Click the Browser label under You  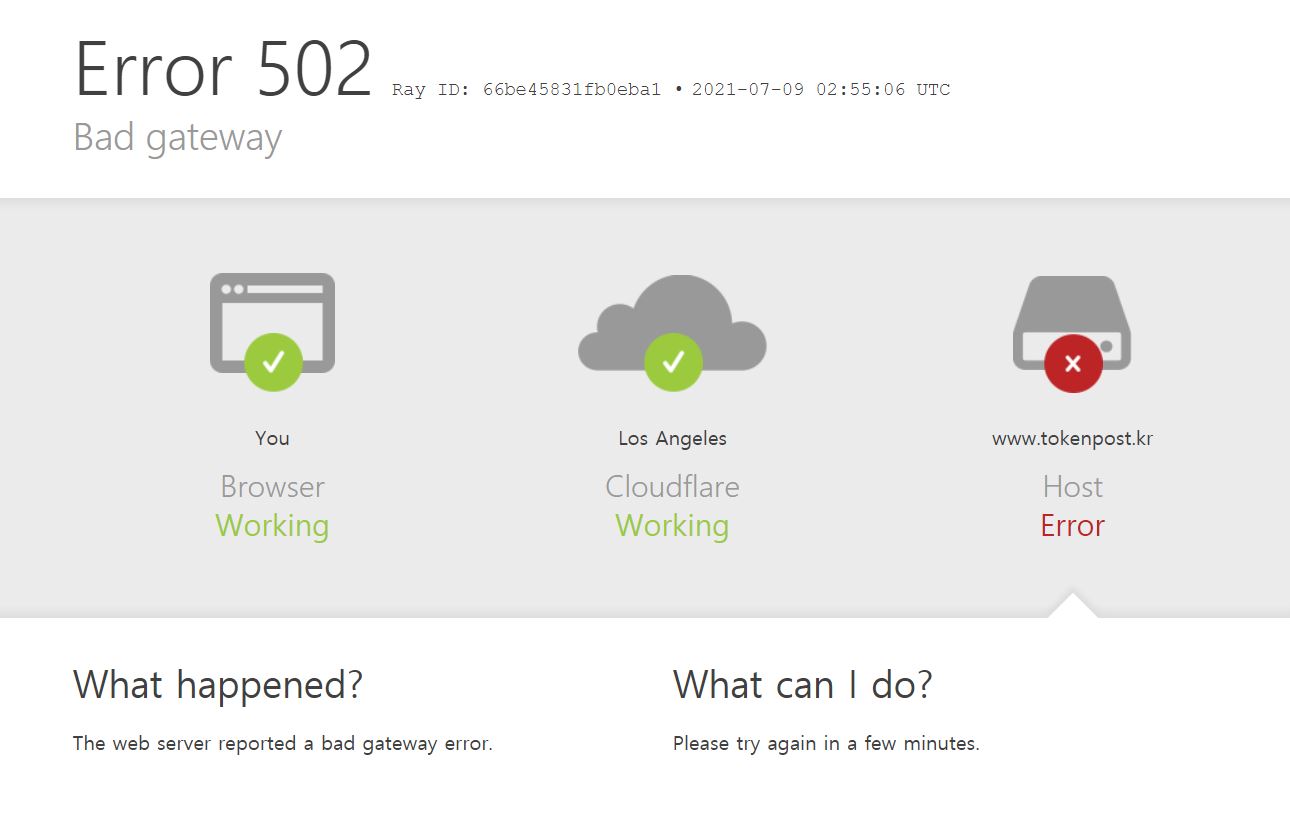[x=272, y=487]
